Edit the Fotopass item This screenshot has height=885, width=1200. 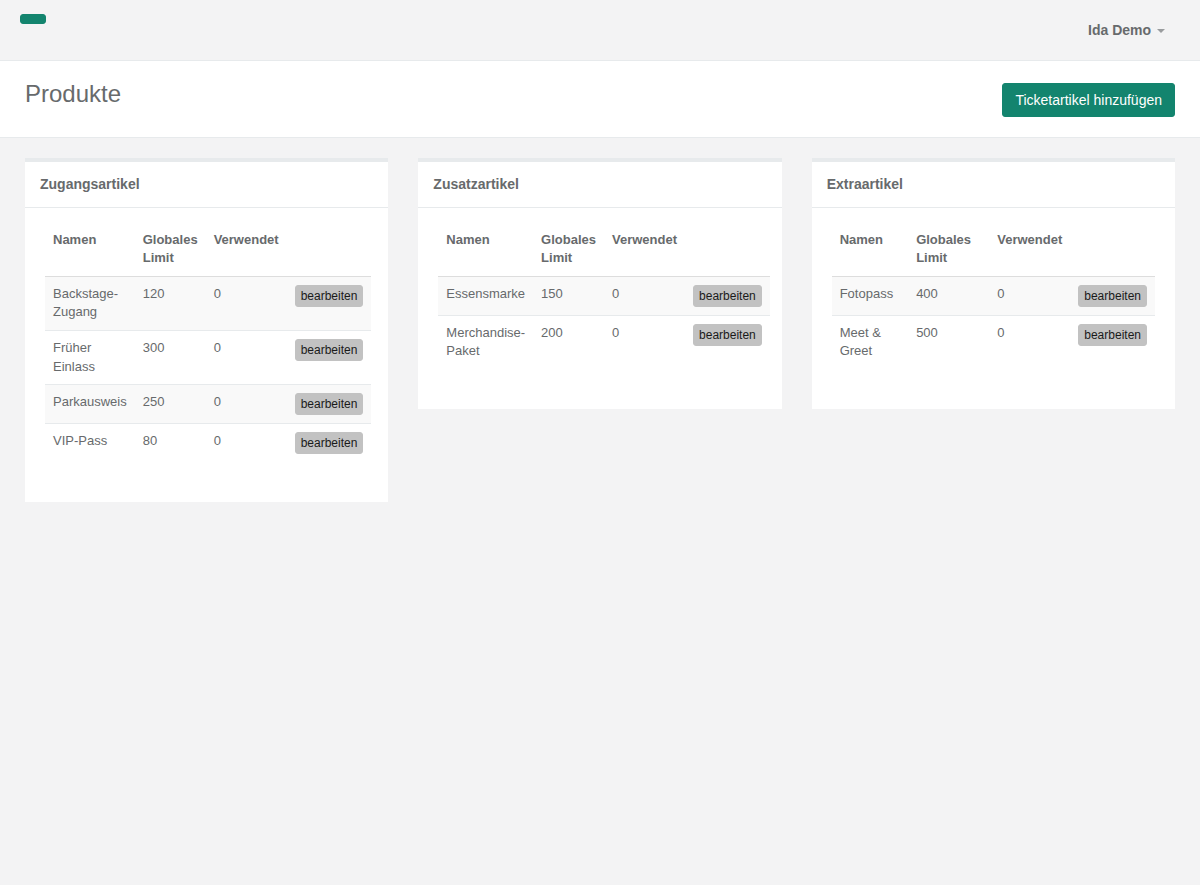(1112, 296)
